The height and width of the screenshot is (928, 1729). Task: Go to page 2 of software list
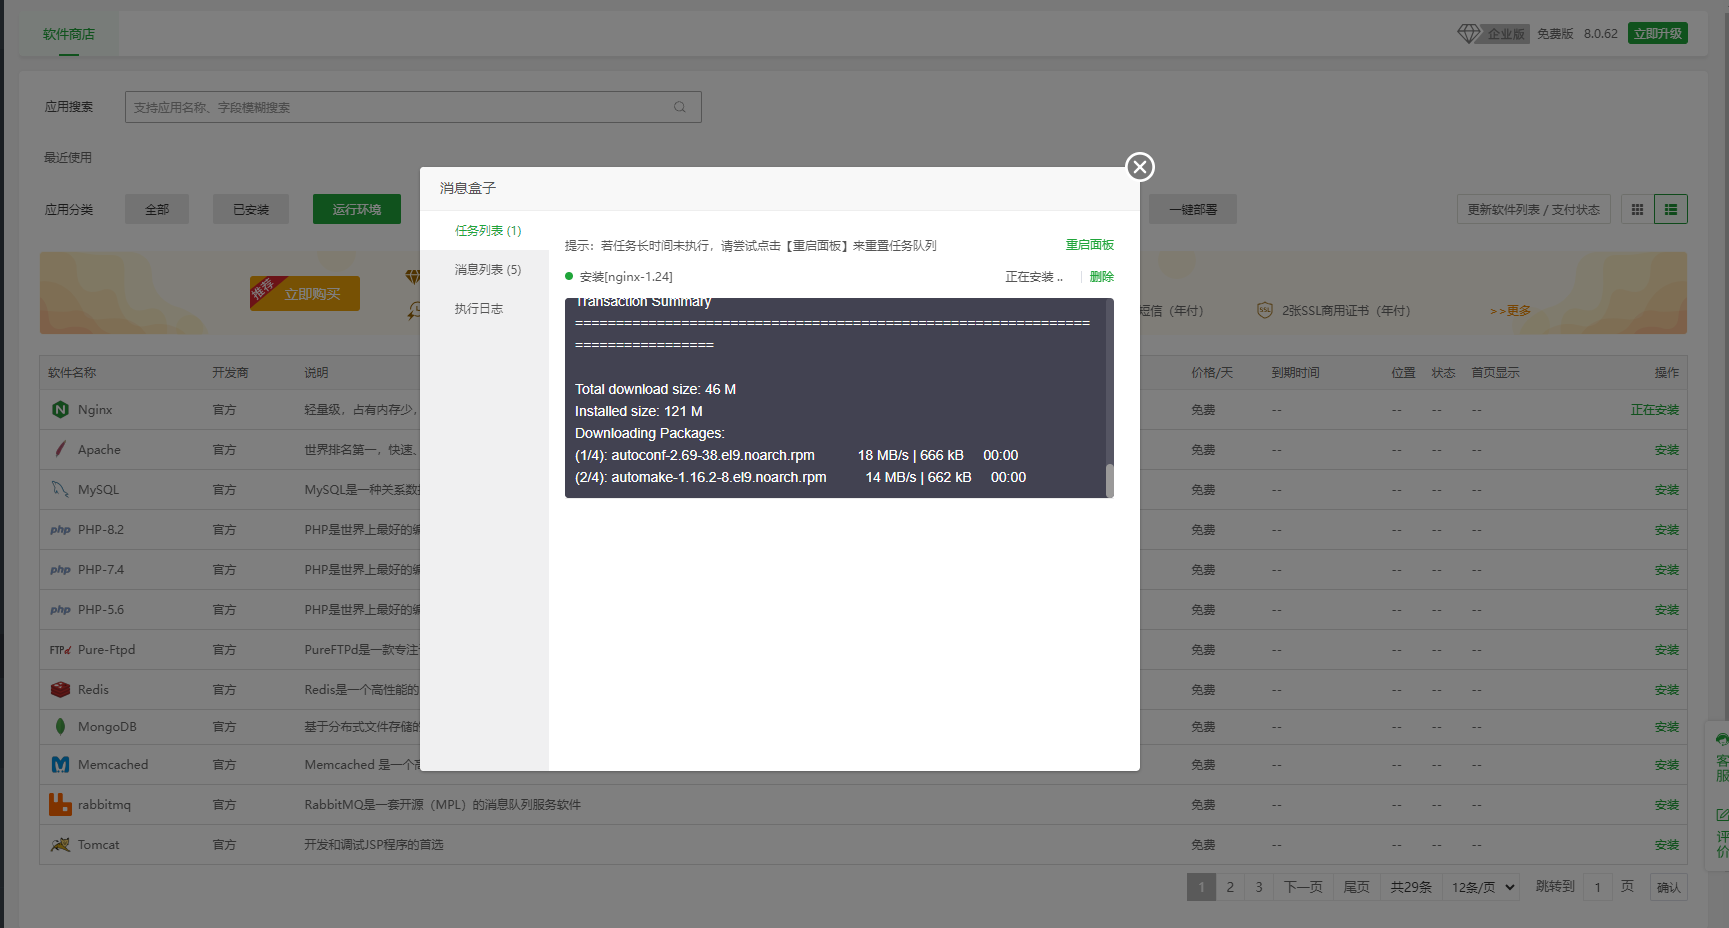pos(1230,887)
